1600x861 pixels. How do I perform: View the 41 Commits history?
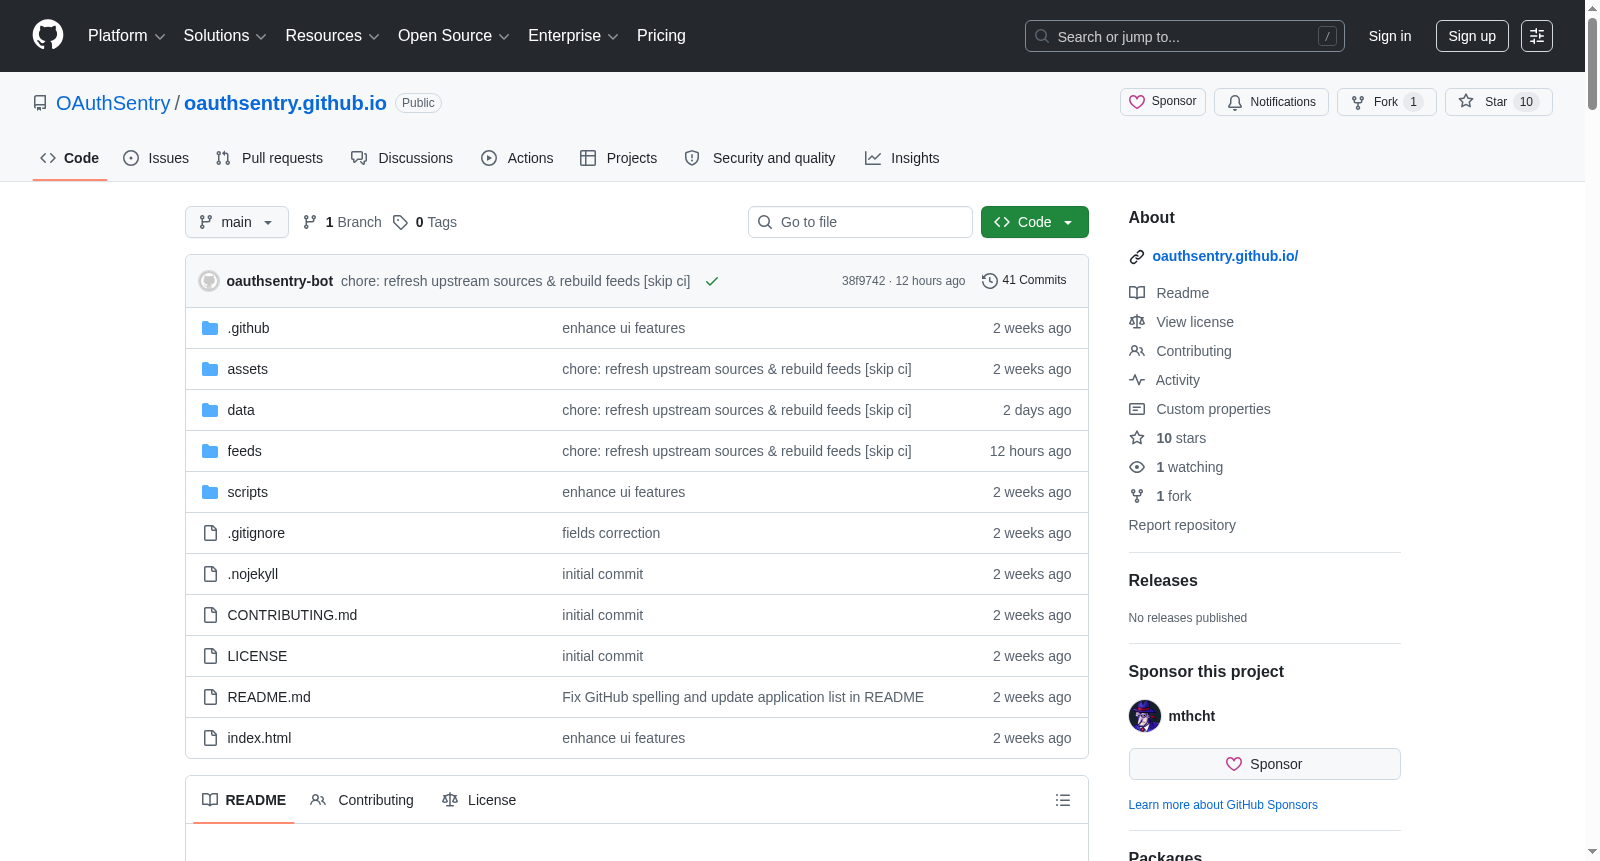click(1024, 281)
